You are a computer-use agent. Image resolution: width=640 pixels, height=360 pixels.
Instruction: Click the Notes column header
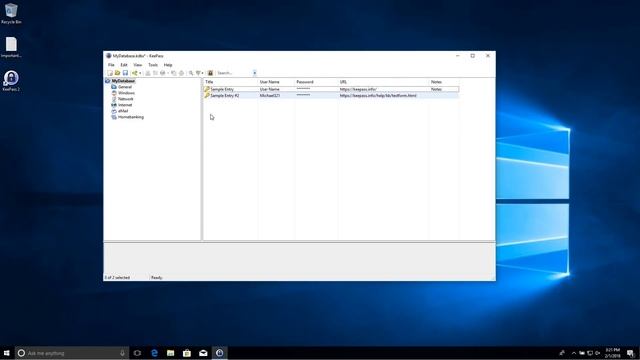click(x=444, y=82)
